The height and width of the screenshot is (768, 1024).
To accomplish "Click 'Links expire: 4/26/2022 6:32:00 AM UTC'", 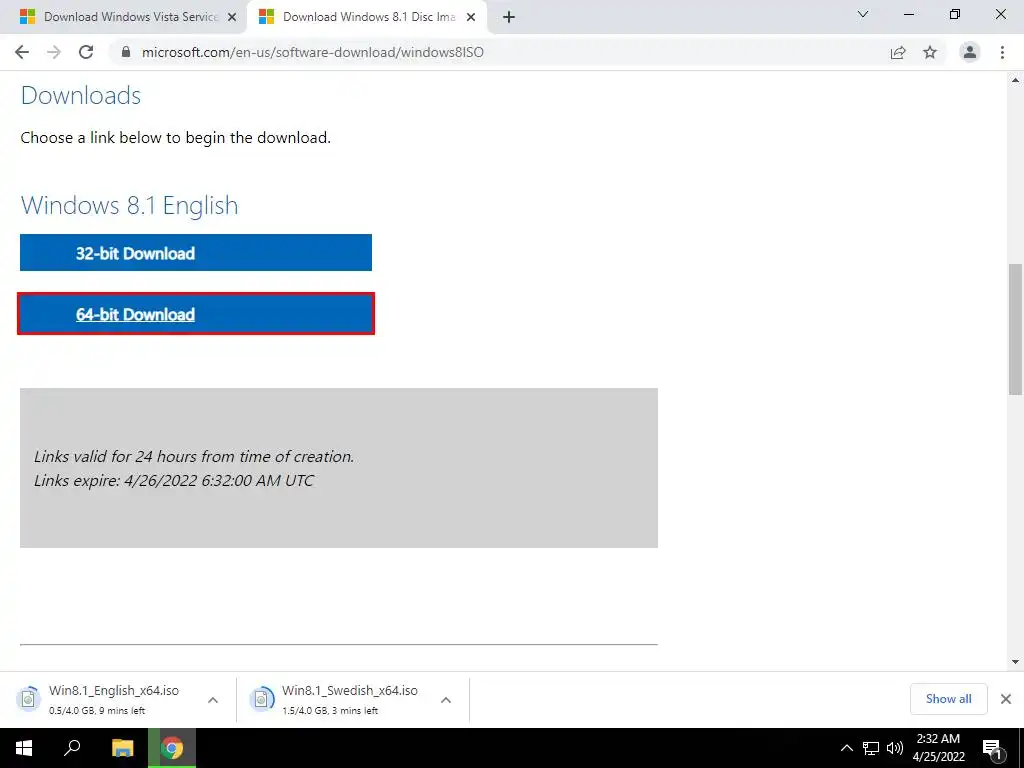I will pos(174,481).
